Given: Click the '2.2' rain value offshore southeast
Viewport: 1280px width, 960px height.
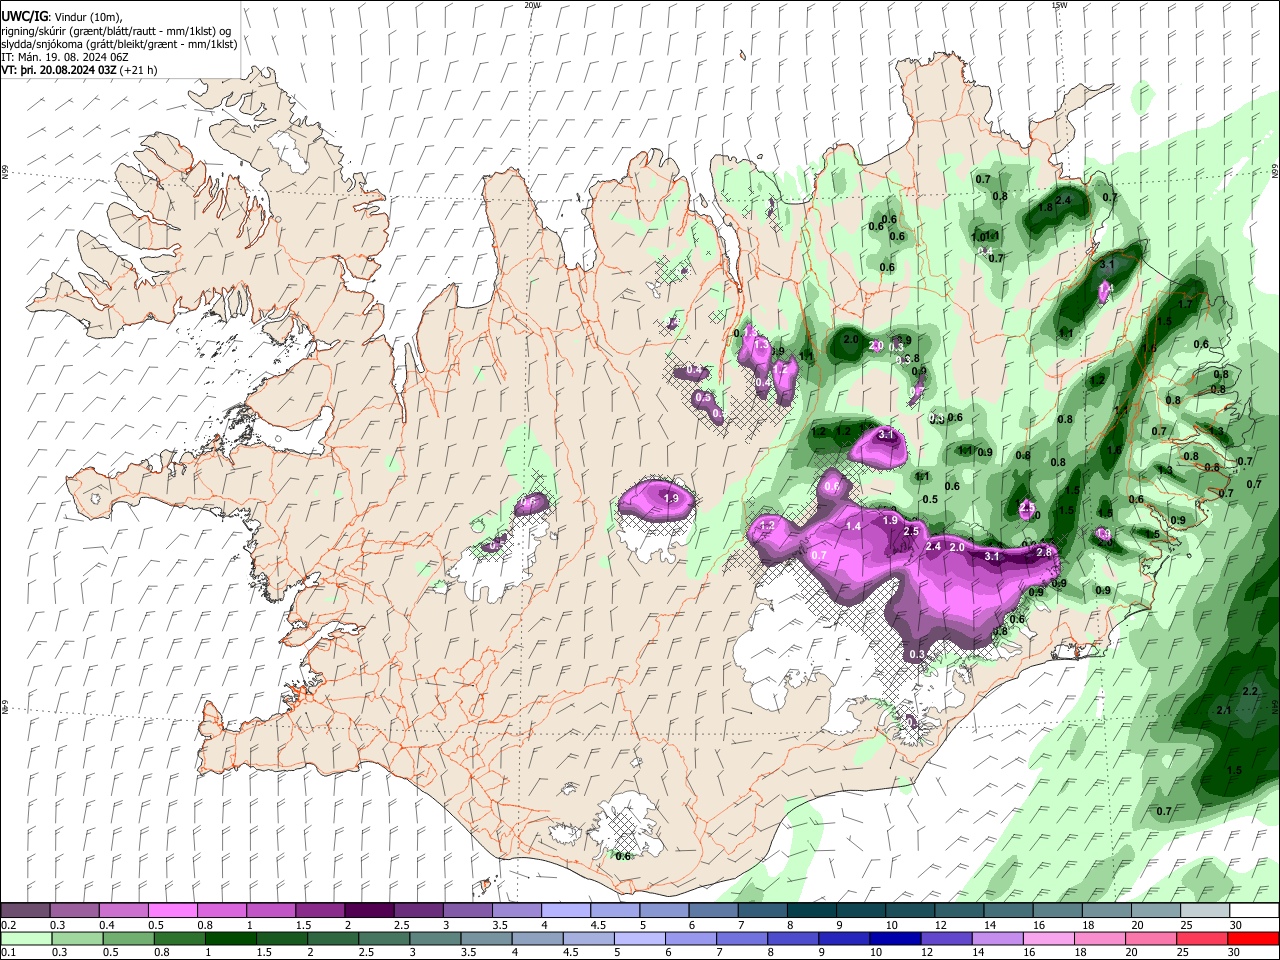Looking at the screenshot, I should pyautogui.click(x=1249, y=692).
